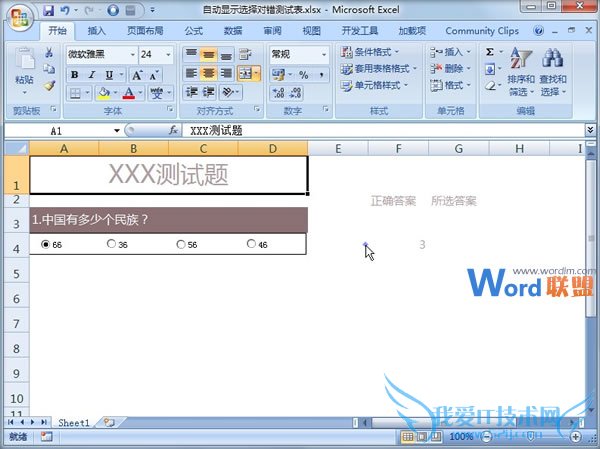600x449 pixels.
Task: Toggle Bold formatting
Action: (x=75, y=75)
